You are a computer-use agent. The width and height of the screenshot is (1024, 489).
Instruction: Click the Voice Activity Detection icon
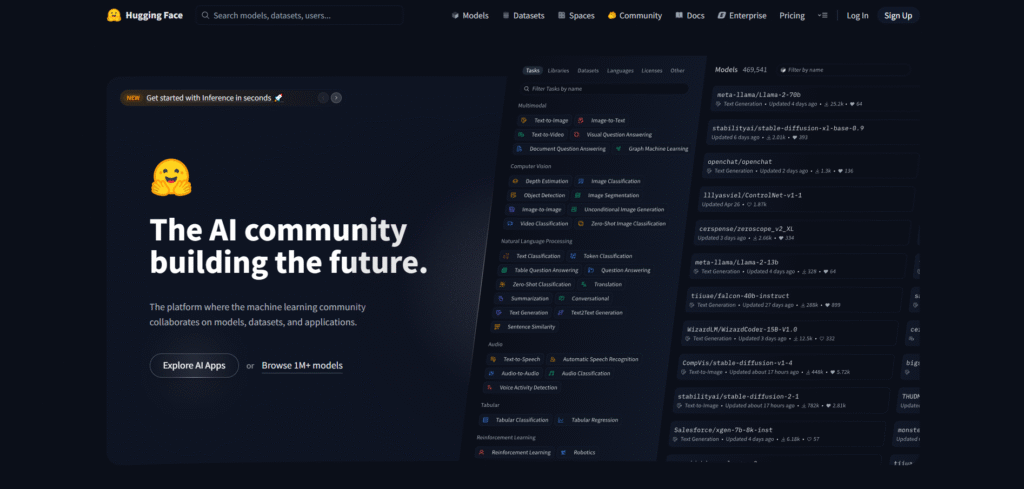point(490,388)
